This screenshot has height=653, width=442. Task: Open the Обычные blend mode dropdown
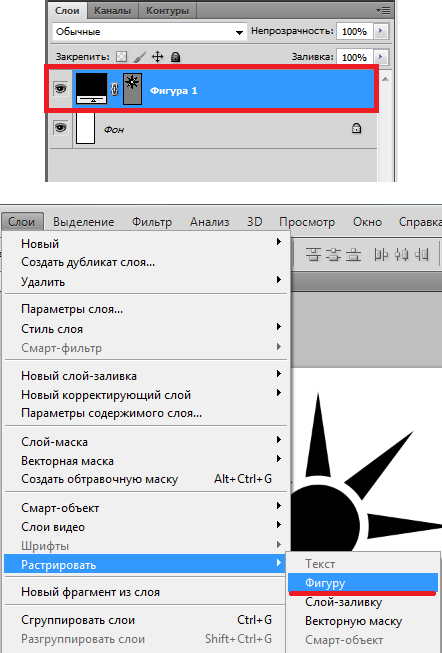(x=150, y=32)
